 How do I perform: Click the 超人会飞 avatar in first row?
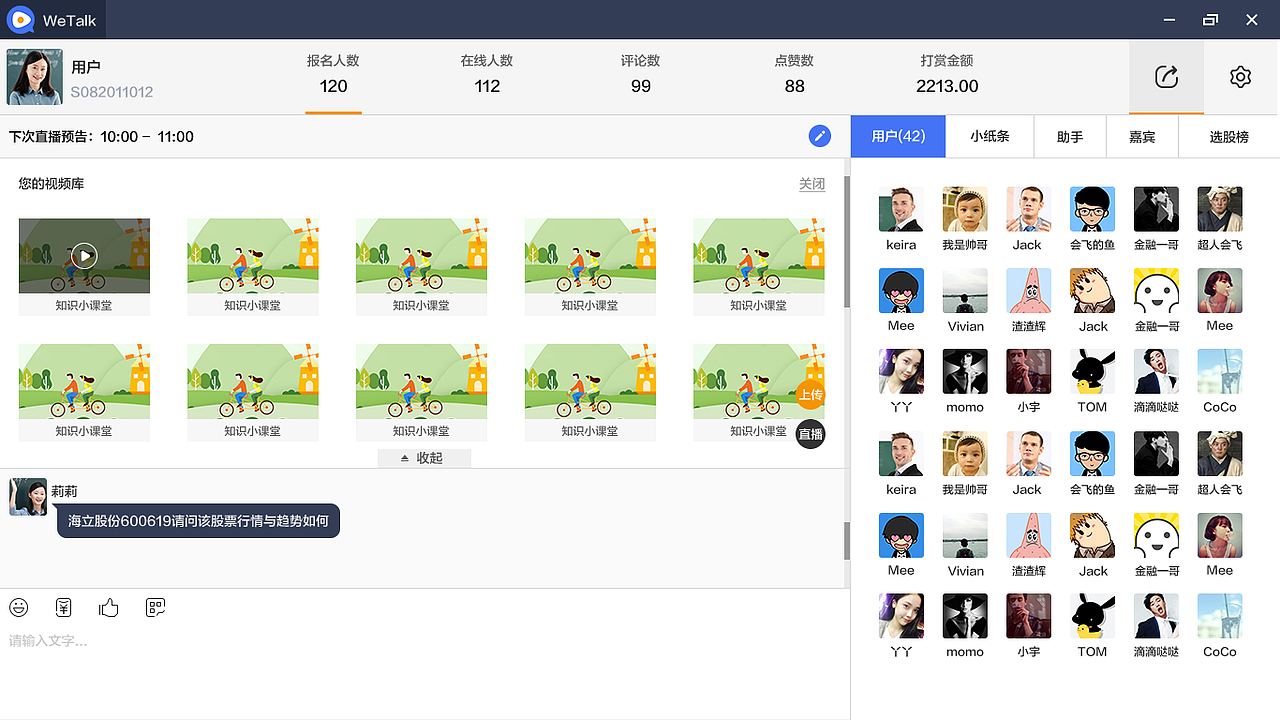point(1220,209)
